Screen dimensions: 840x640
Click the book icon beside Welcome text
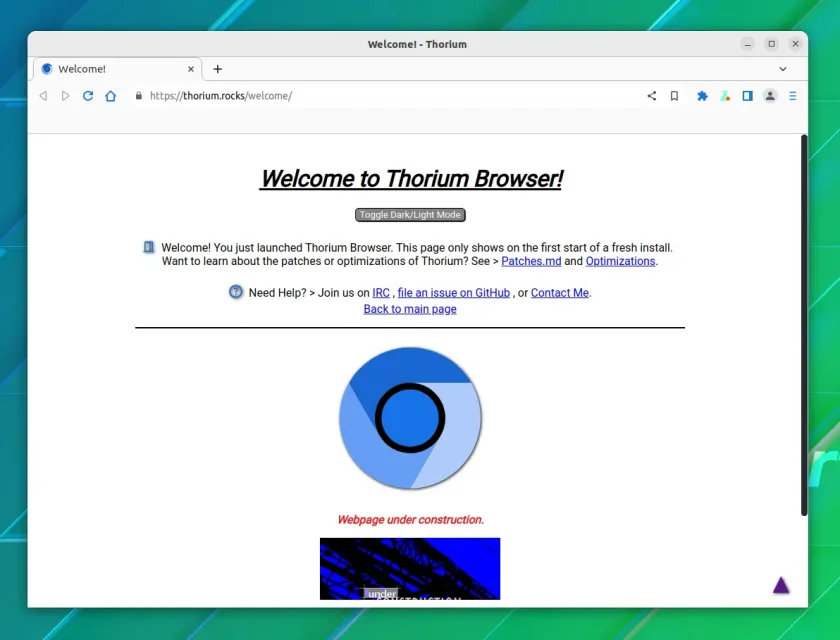pyautogui.click(x=148, y=247)
